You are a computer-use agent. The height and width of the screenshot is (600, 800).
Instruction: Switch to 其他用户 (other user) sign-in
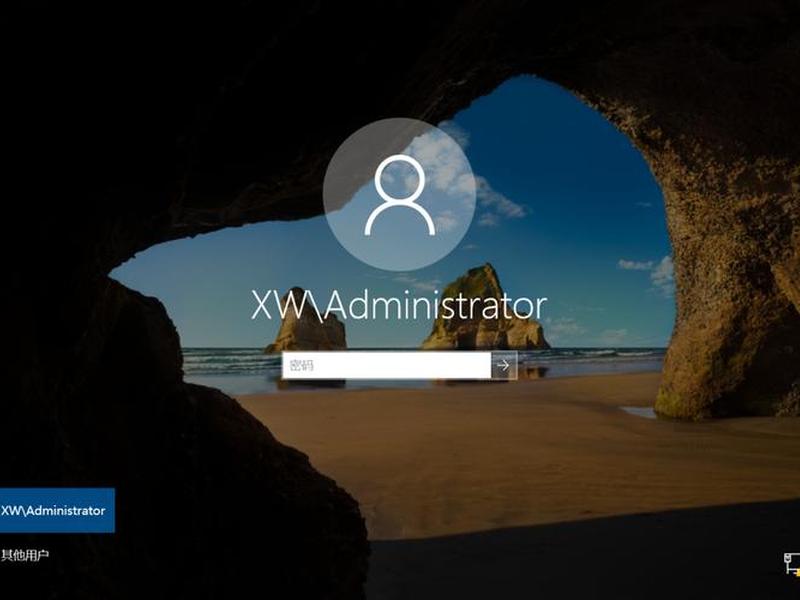pos(24,555)
